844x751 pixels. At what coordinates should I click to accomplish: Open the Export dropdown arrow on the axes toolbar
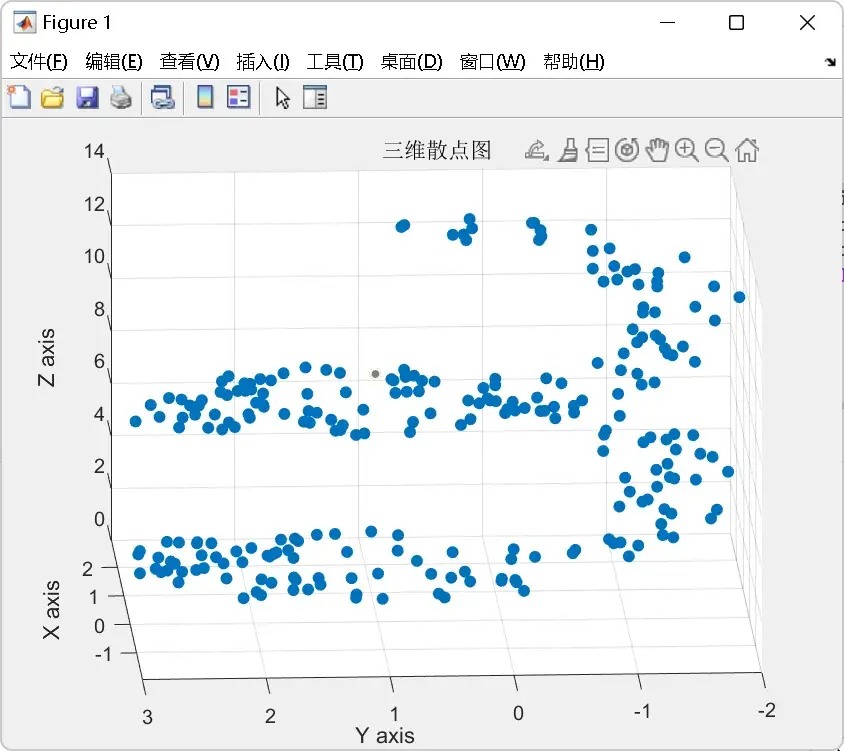pyautogui.click(x=547, y=157)
